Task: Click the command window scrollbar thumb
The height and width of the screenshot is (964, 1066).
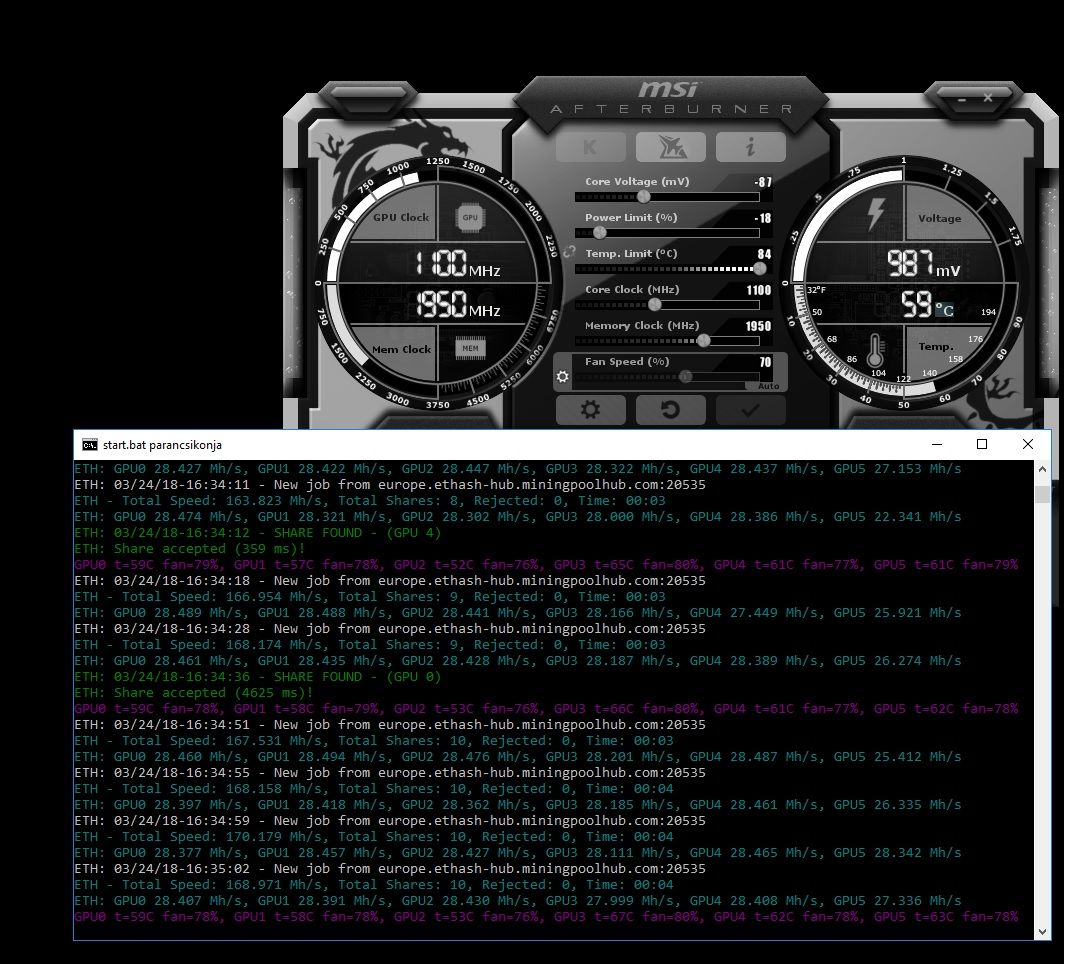Action: 1042,494
